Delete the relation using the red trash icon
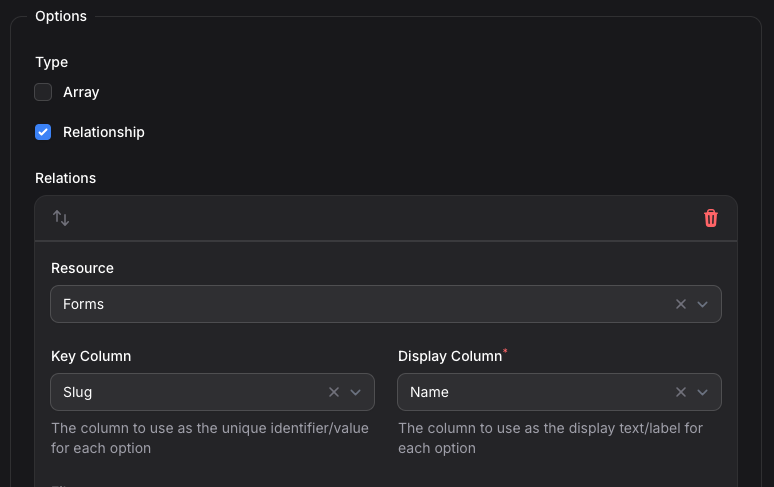 click(x=711, y=218)
